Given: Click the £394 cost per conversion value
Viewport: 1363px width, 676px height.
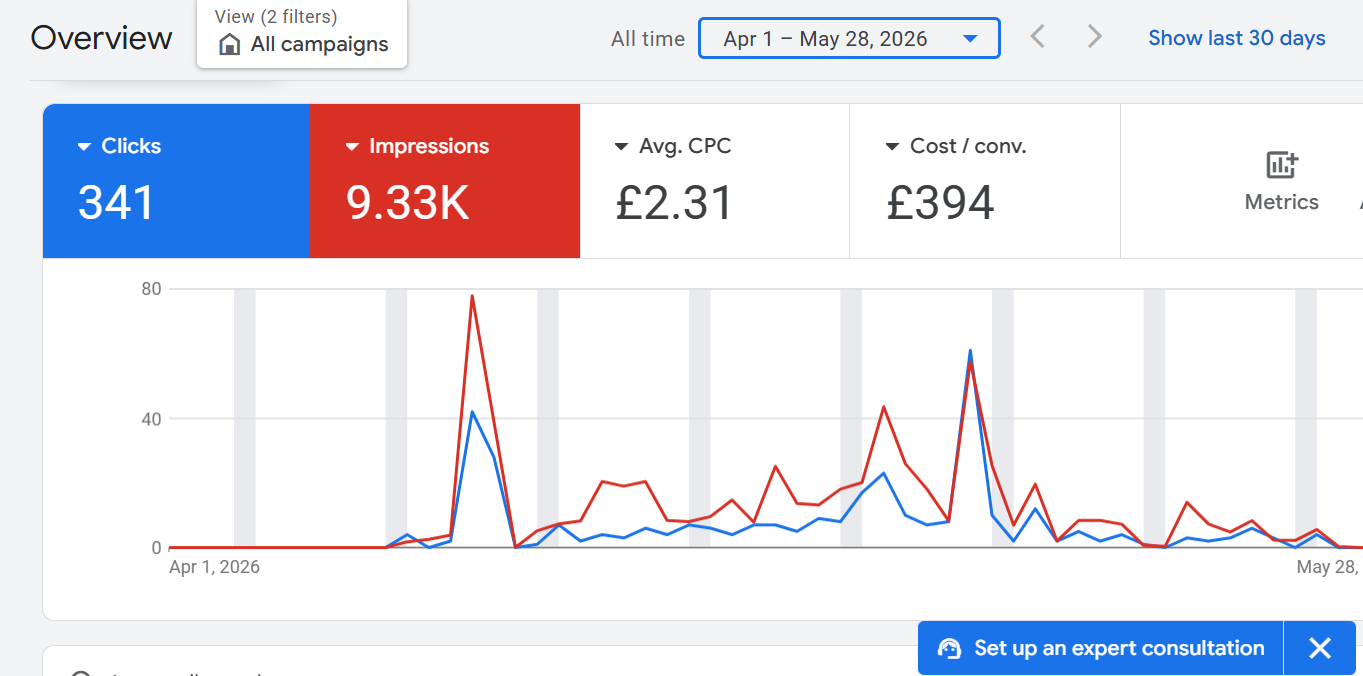Looking at the screenshot, I should tap(940, 203).
